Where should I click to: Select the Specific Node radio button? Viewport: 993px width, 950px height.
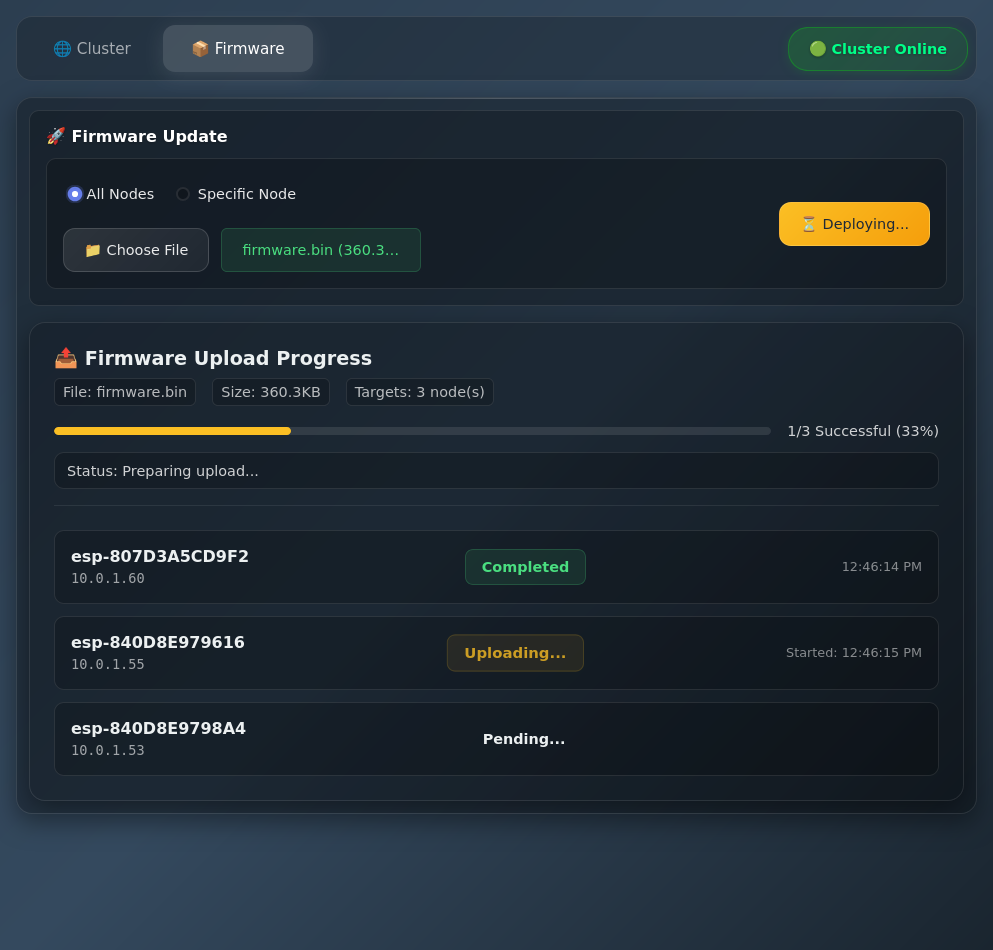[x=182, y=194]
